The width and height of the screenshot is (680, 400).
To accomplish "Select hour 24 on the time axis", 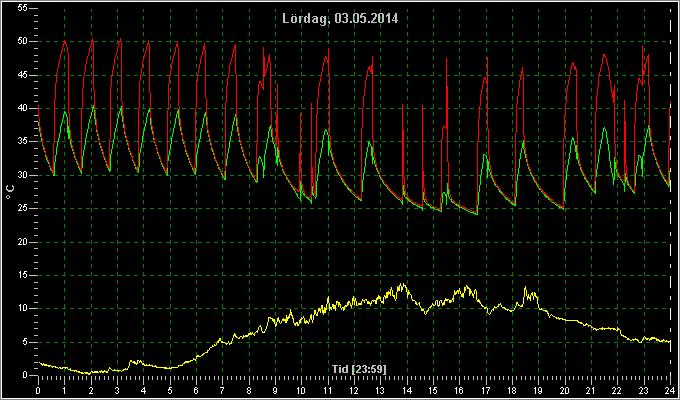I will 670,390.
